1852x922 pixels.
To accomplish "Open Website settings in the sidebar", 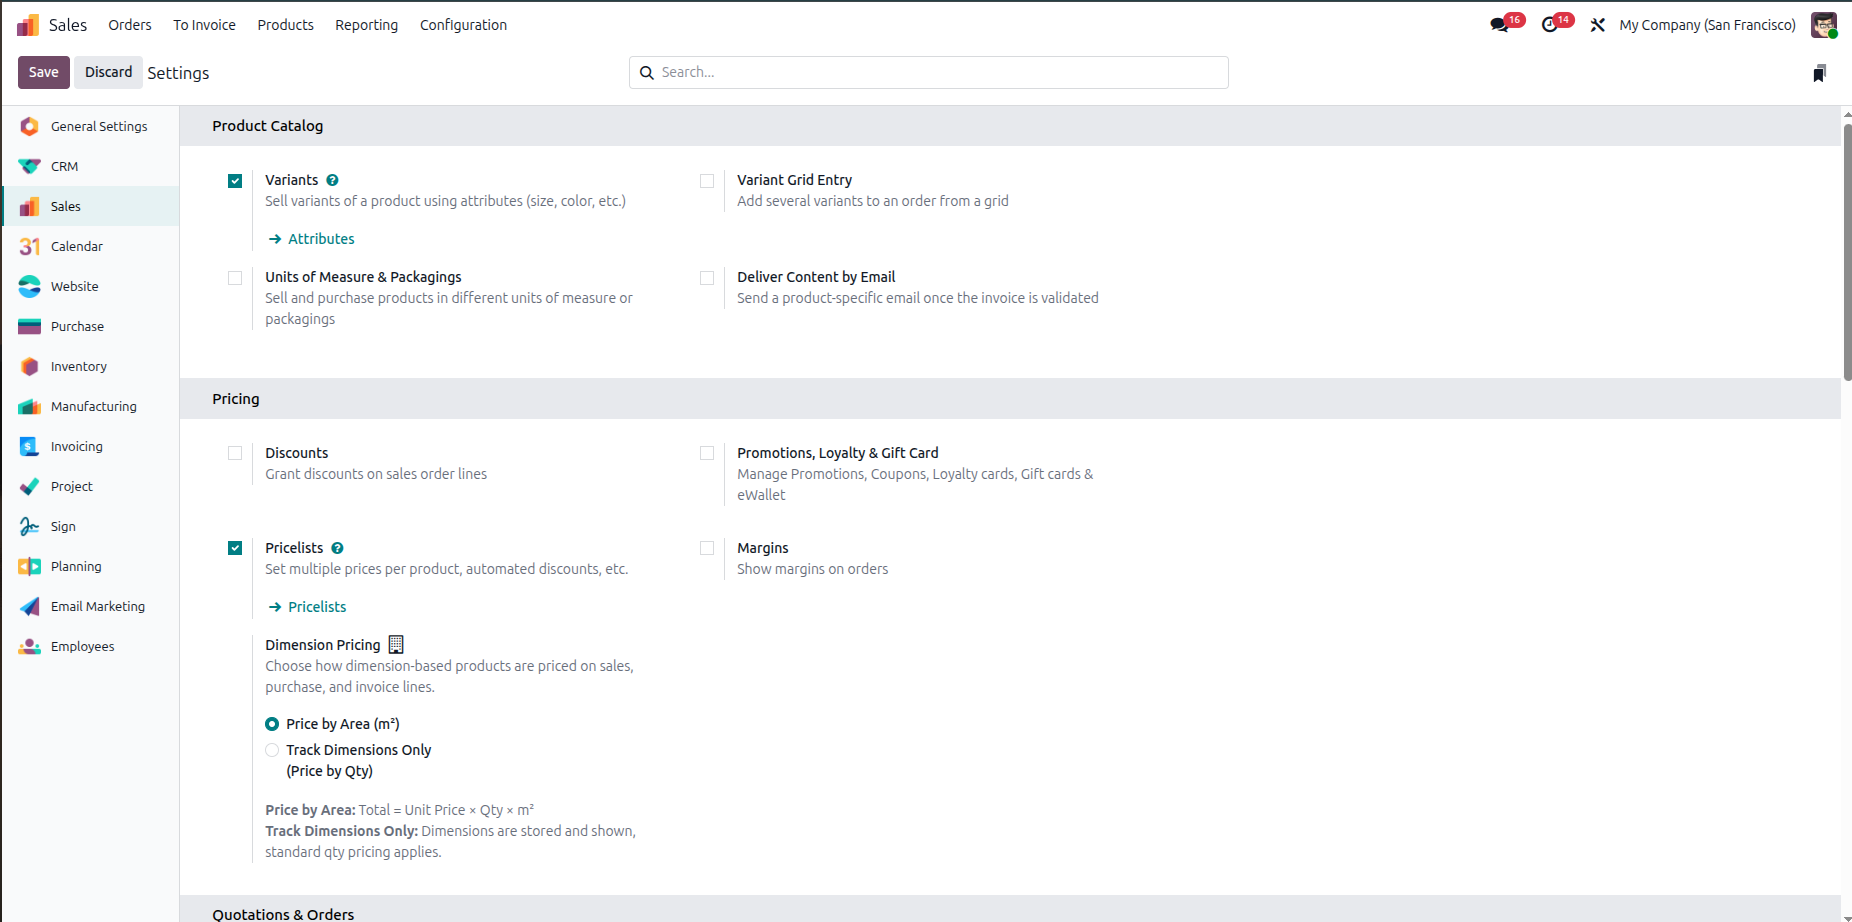I will [x=91, y=286].
